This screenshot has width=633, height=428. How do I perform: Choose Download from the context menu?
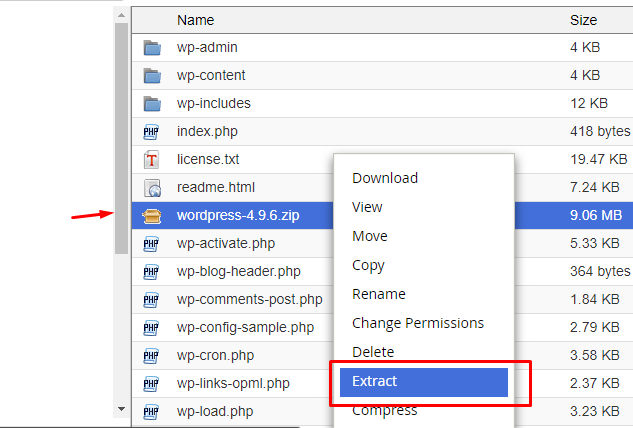(x=385, y=178)
